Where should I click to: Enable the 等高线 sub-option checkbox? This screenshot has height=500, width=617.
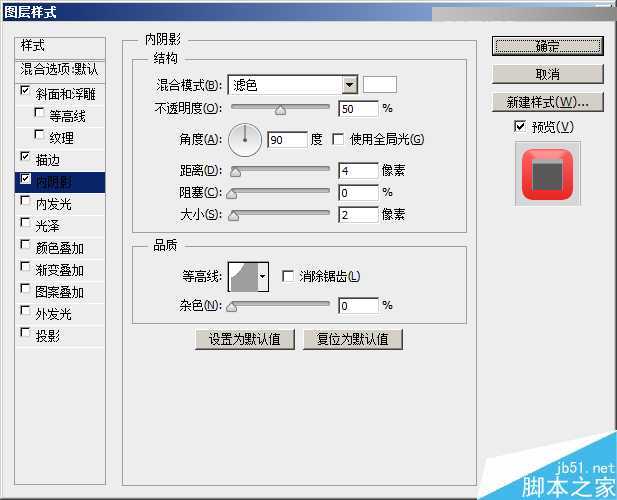[39, 113]
